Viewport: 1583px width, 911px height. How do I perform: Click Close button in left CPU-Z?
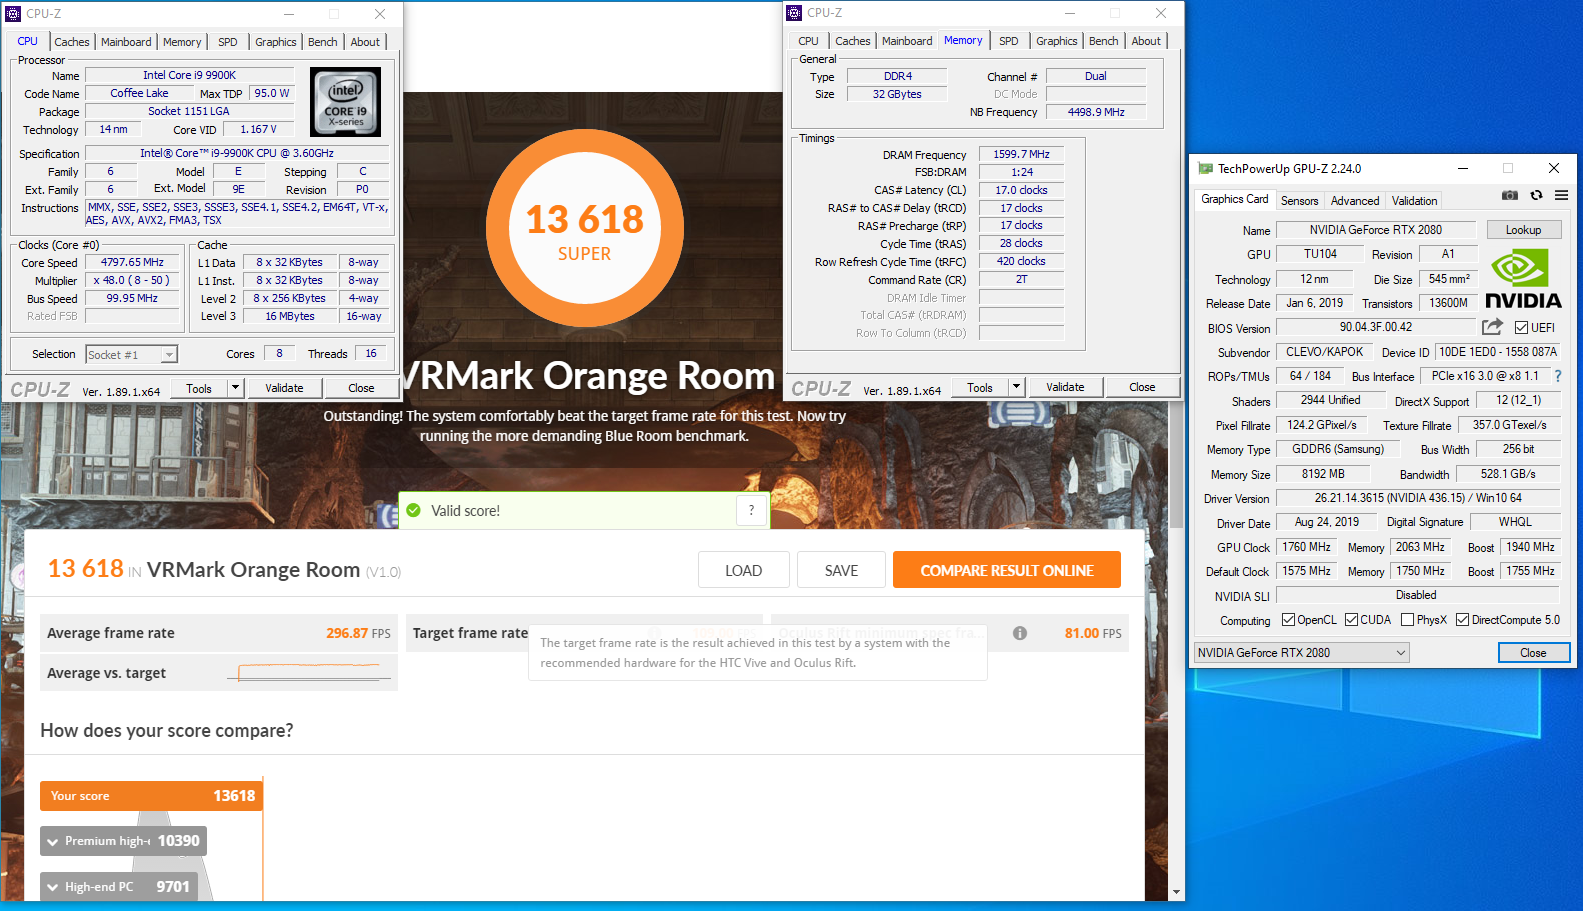point(361,388)
